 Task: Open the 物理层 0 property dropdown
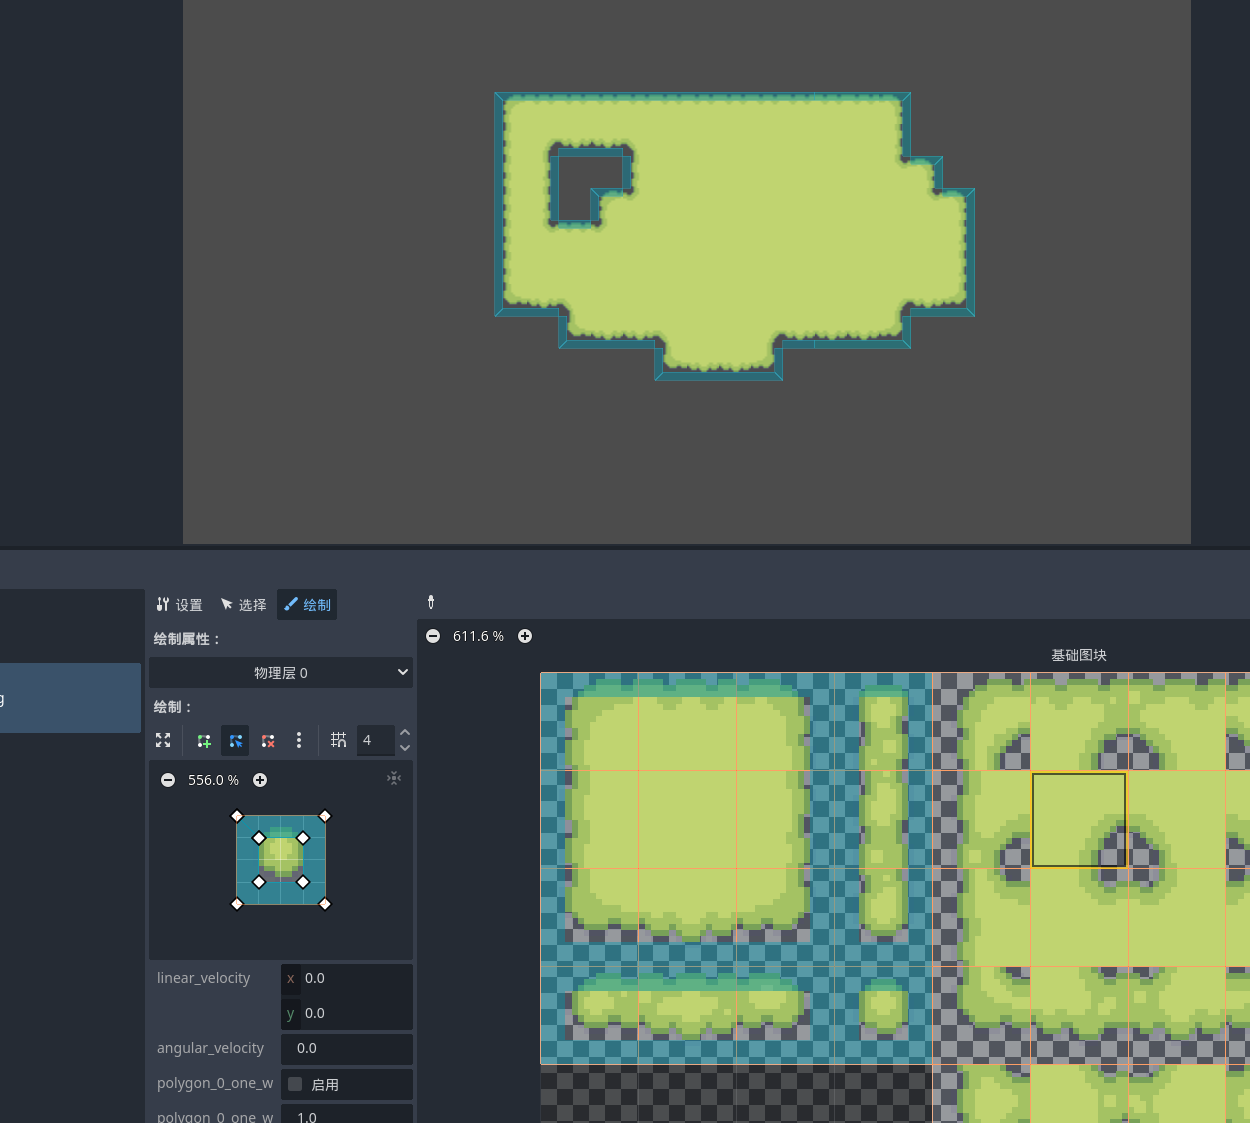click(x=281, y=673)
